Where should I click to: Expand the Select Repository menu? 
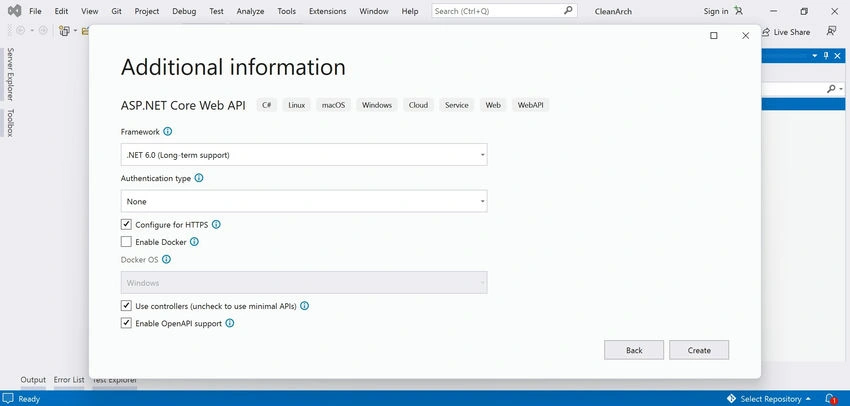click(775, 399)
